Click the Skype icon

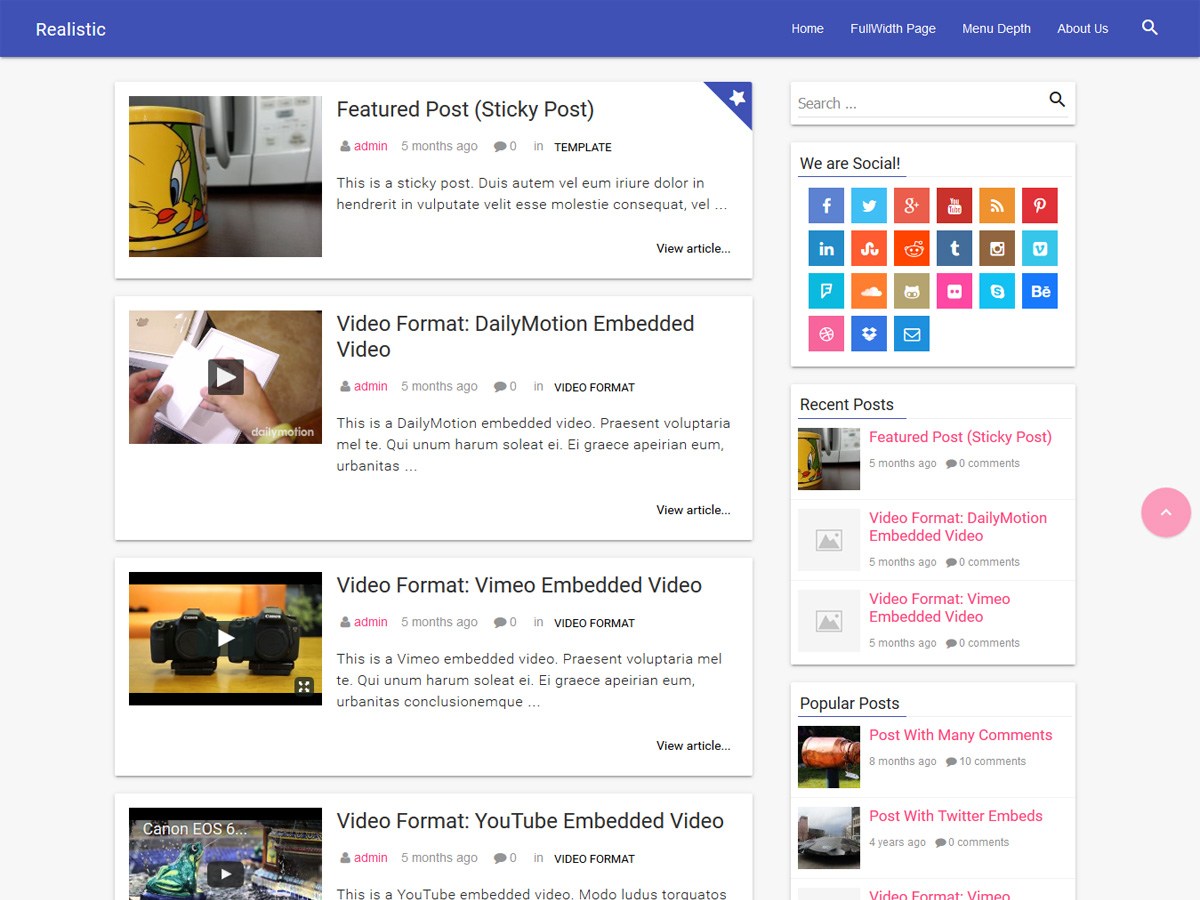coord(997,291)
